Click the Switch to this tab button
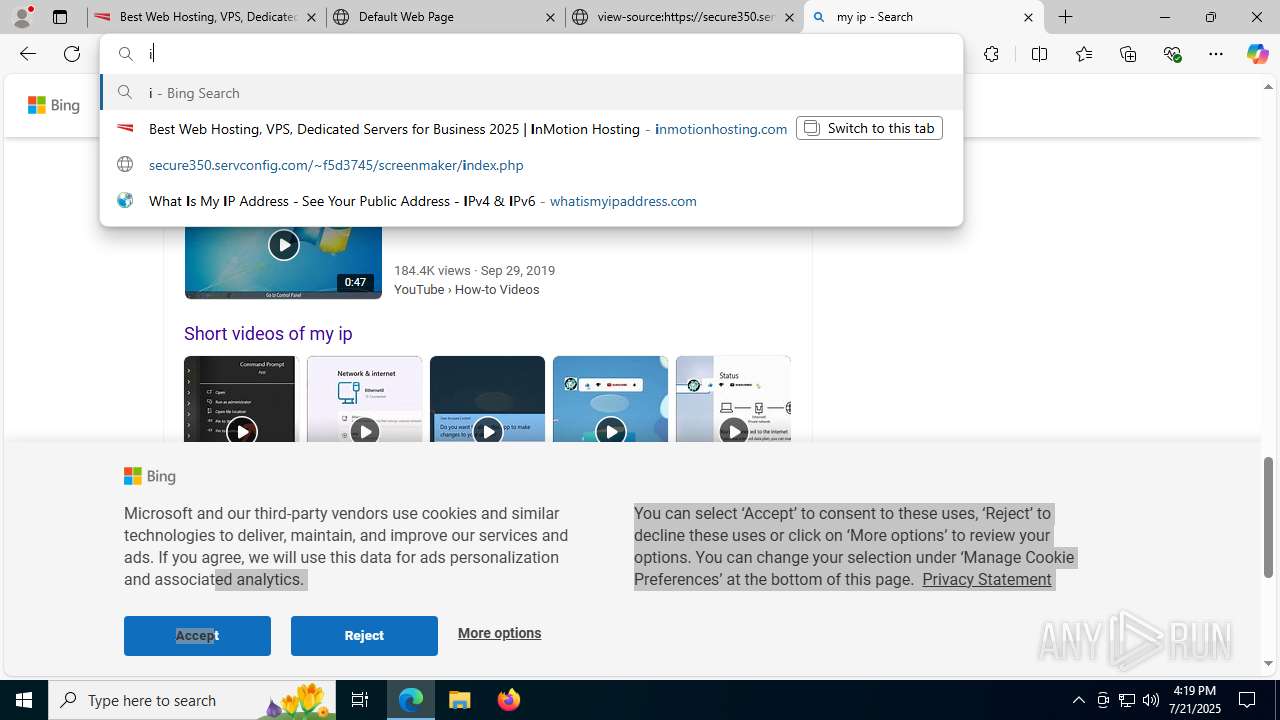 tap(869, 128)
